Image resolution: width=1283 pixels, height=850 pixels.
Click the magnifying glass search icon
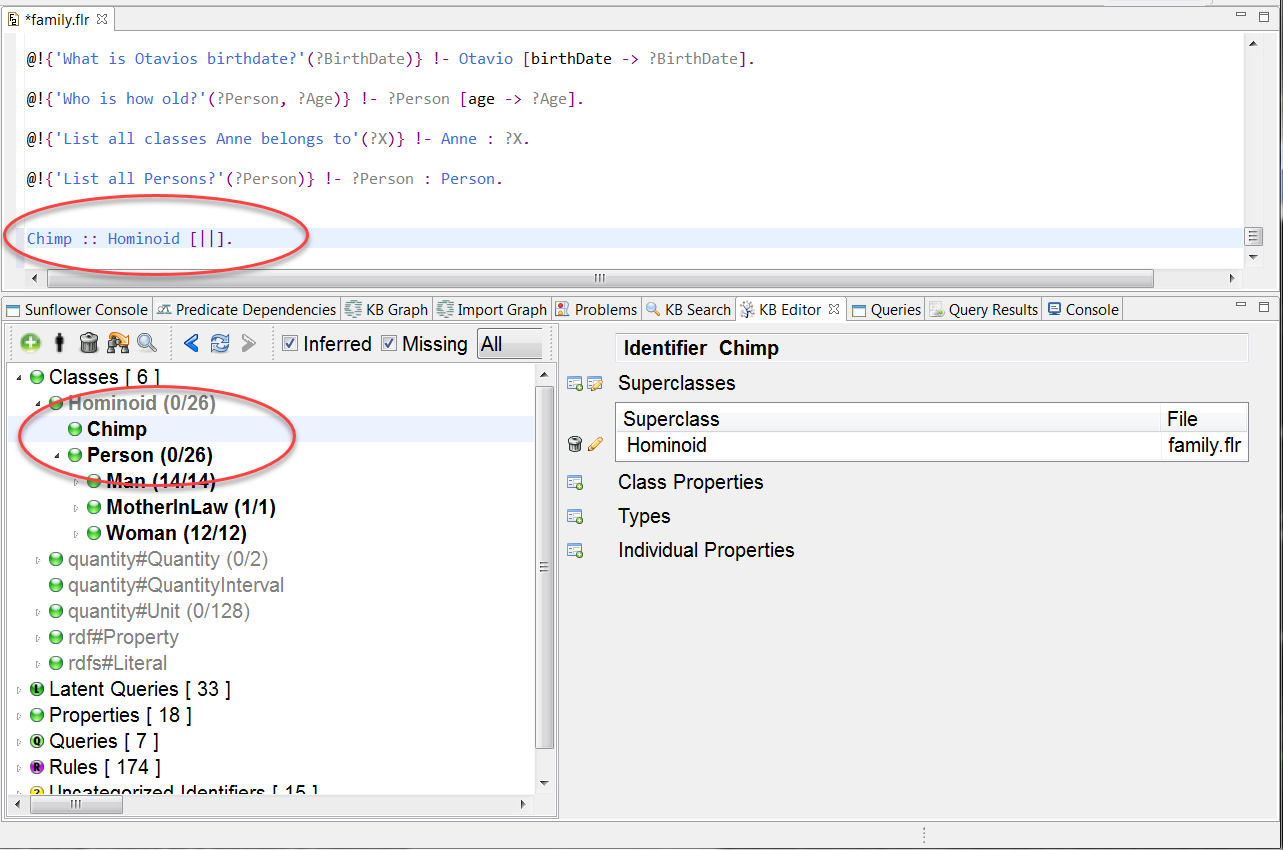click(147, 343)
